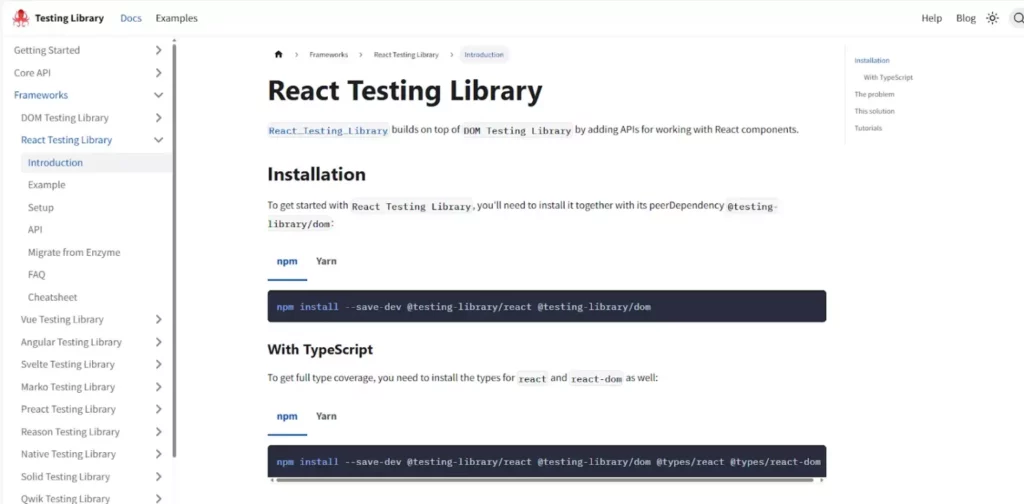Click the React Testing Library page heading
Screen dimensions: 1024x504
[405, 91]
